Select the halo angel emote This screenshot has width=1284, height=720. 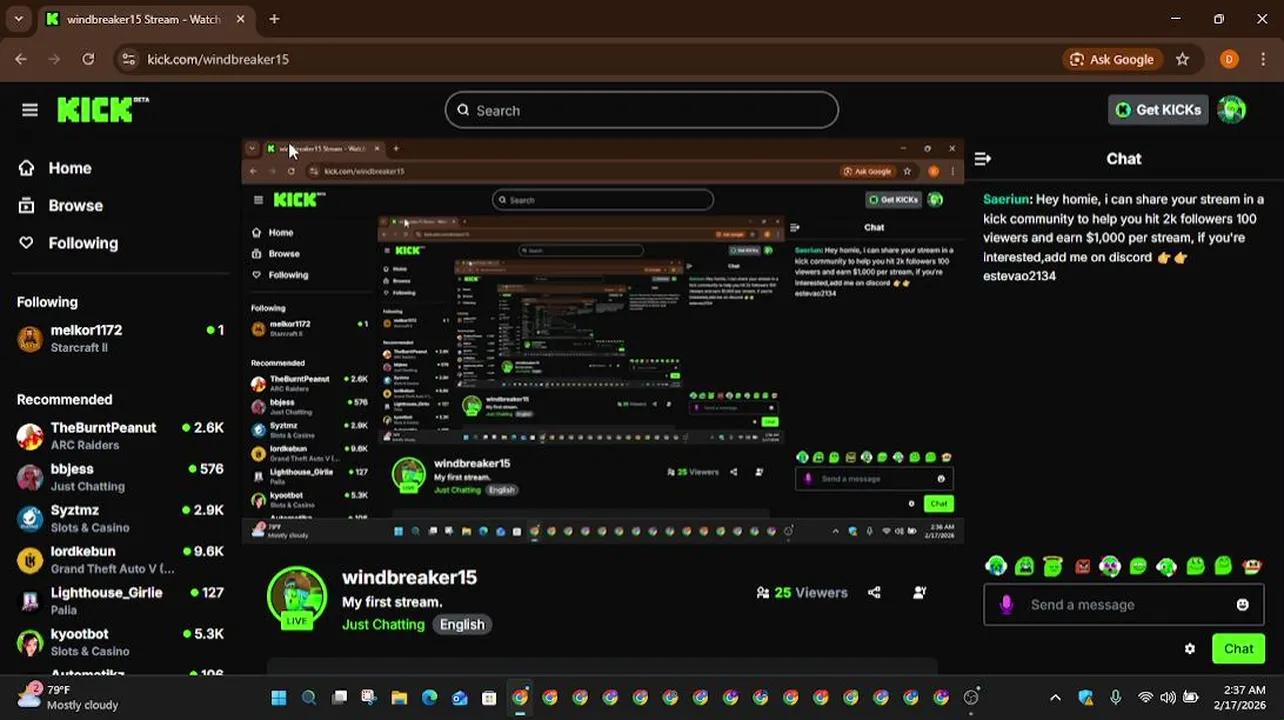click(1053, 566)
